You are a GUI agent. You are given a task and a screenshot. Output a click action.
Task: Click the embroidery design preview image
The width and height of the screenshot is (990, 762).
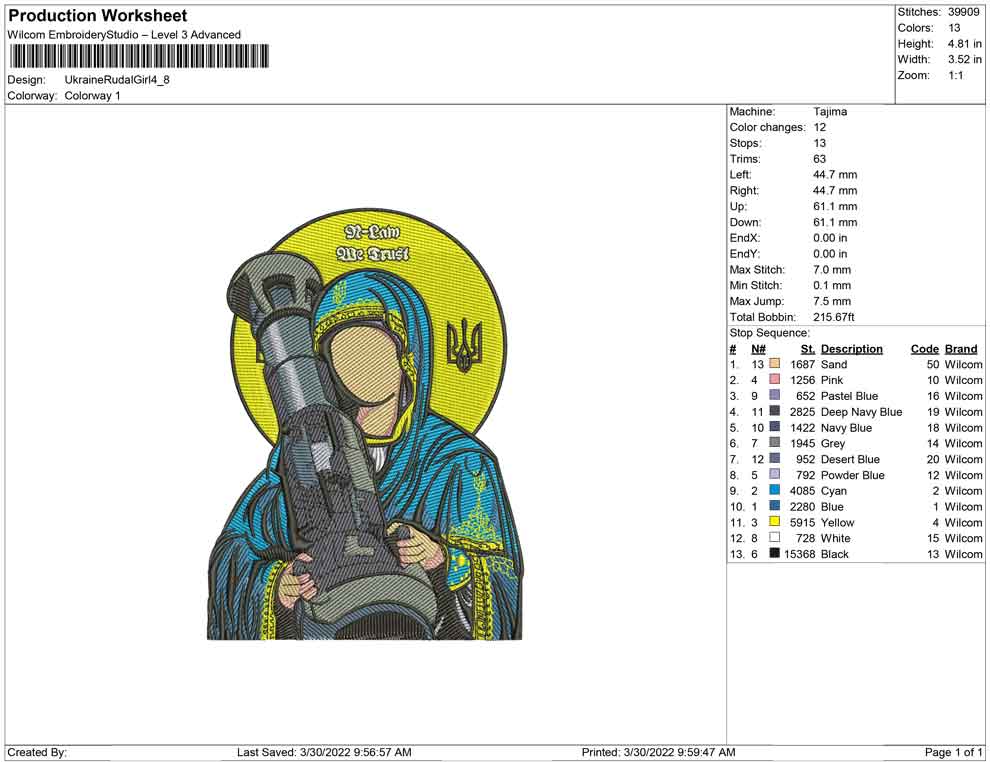coord(365,424)
